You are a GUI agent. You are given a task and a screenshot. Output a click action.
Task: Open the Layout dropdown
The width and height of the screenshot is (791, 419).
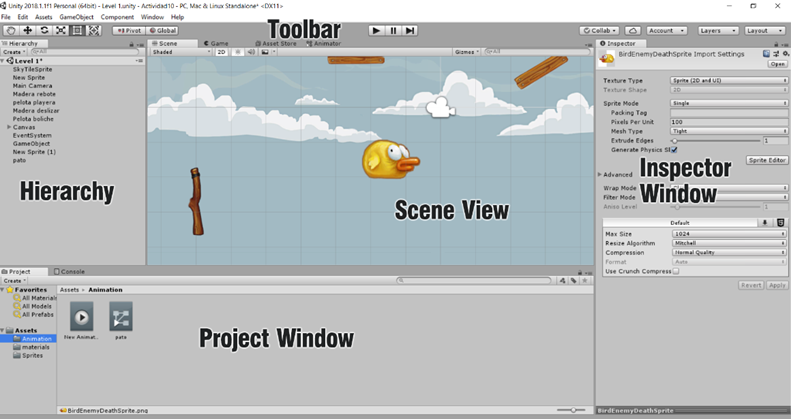[x=764, y=31]
